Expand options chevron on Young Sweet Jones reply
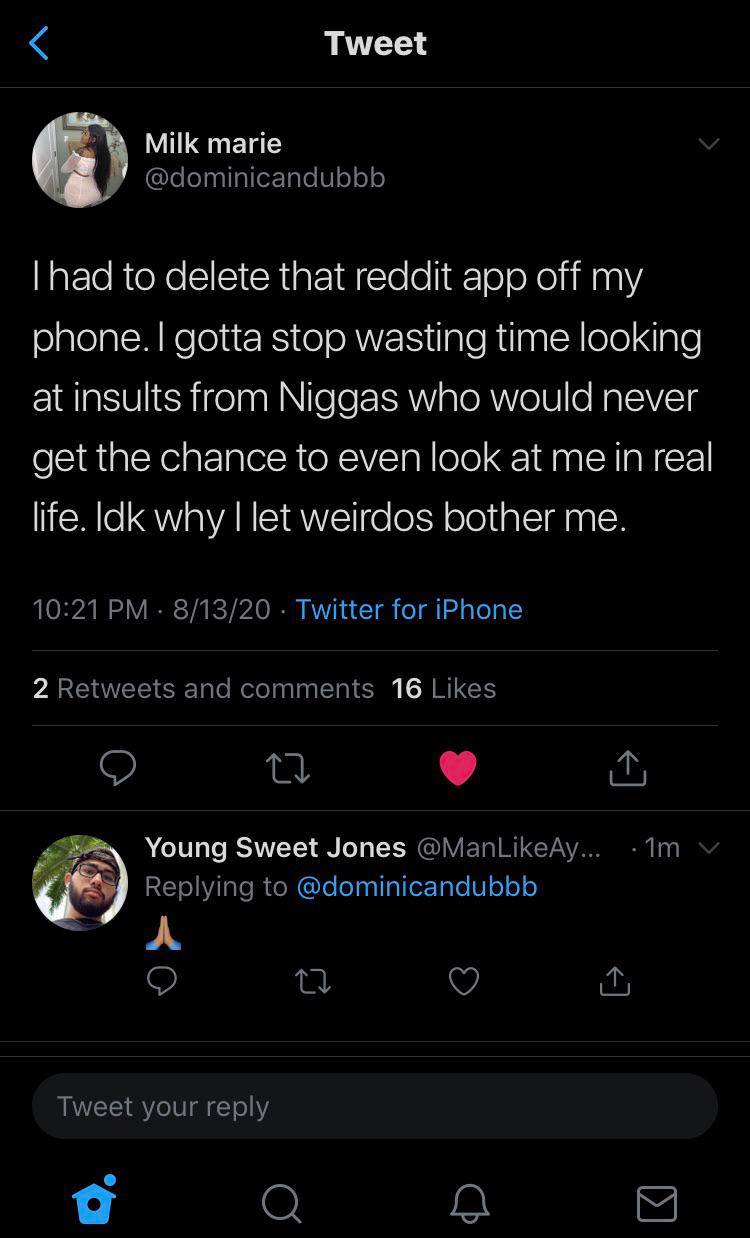This screenshot has width=750, height=1238. click(708, 848)
